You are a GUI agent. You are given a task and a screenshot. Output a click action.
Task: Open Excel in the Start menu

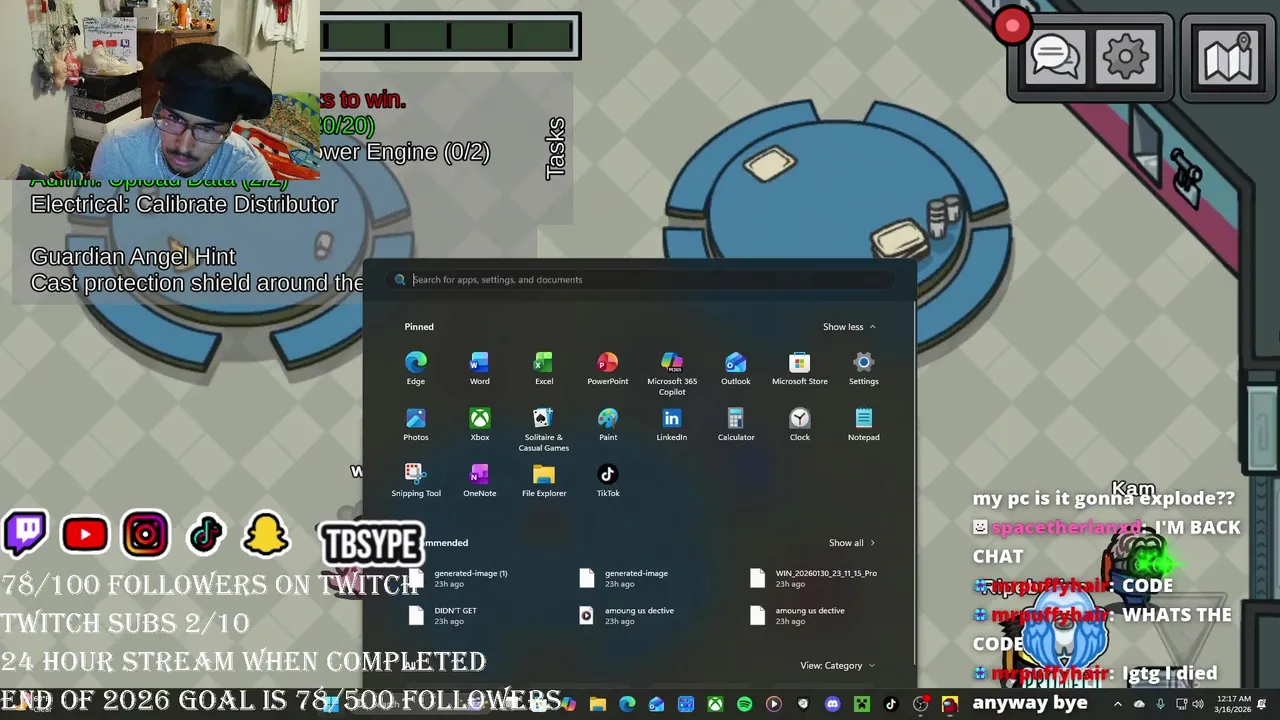click(x=544, y=368)
